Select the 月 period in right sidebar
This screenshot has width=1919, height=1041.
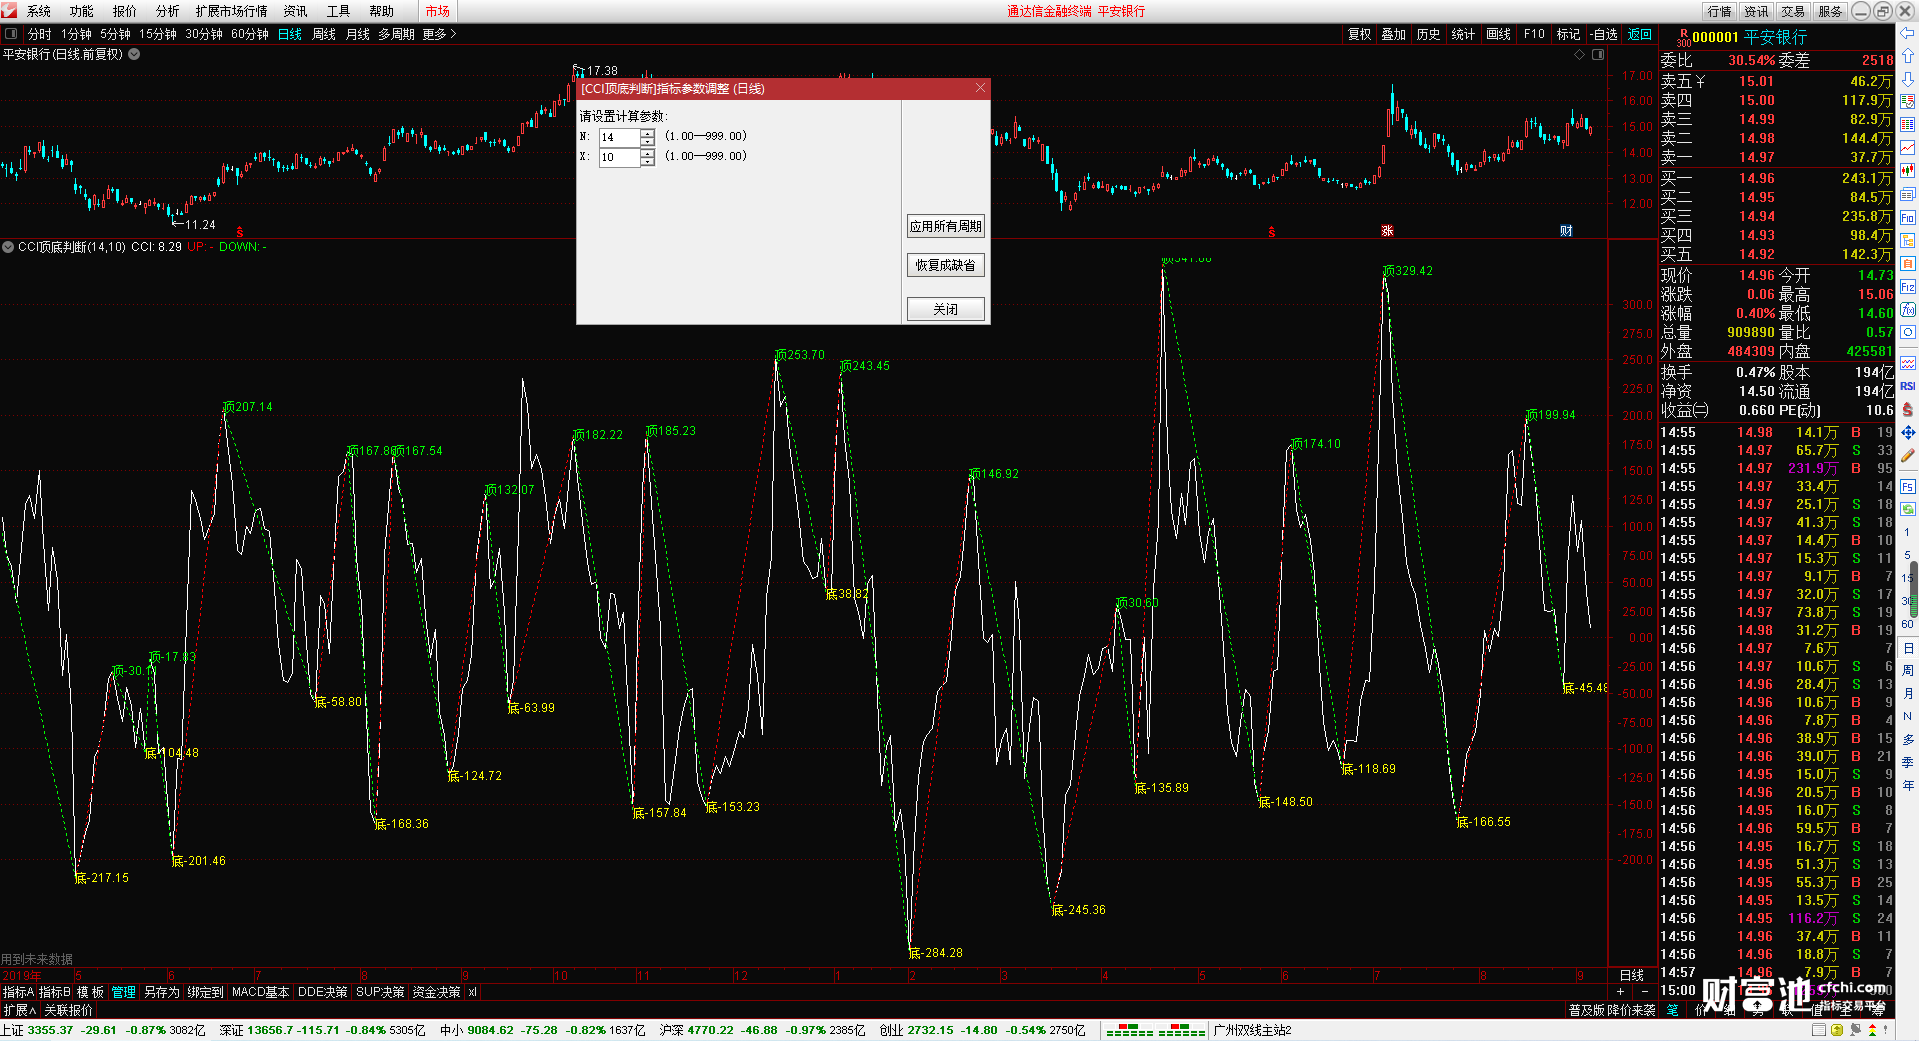point(1908,693)
